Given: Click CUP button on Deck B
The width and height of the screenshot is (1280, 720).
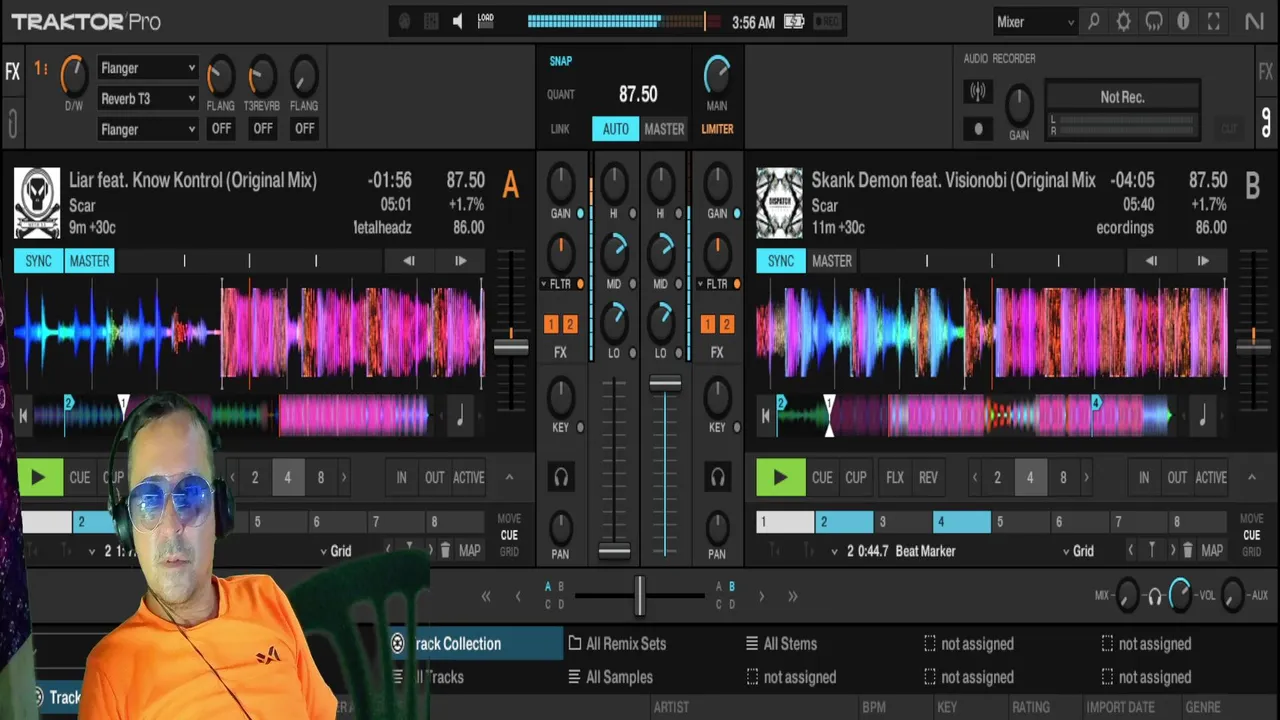Looking at the screenshot, I should pyautogui.click(x=856, y=477).
